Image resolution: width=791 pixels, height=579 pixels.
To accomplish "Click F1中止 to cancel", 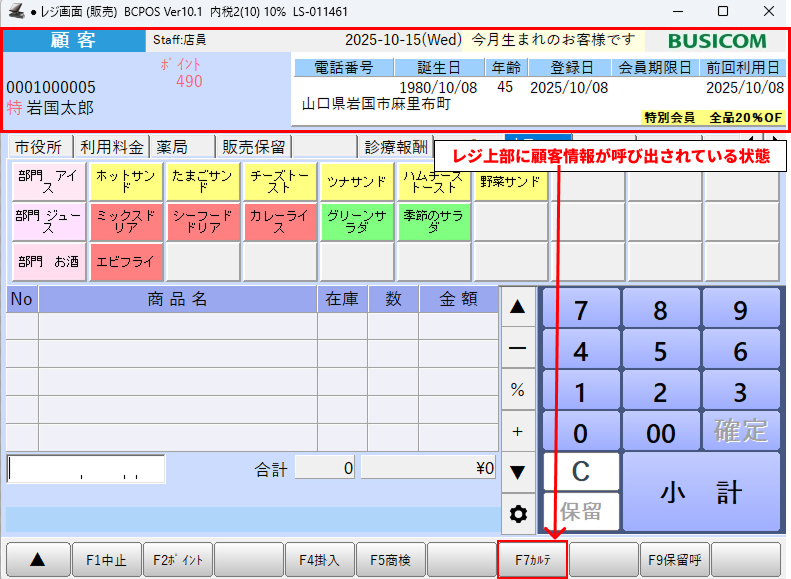I will (106, 560).
